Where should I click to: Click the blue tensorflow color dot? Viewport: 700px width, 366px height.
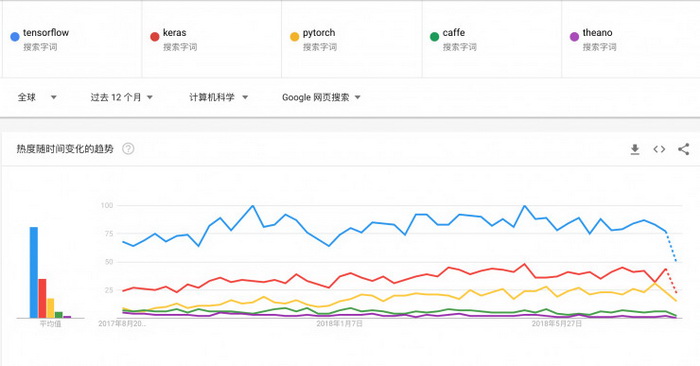tap(15, 37)
